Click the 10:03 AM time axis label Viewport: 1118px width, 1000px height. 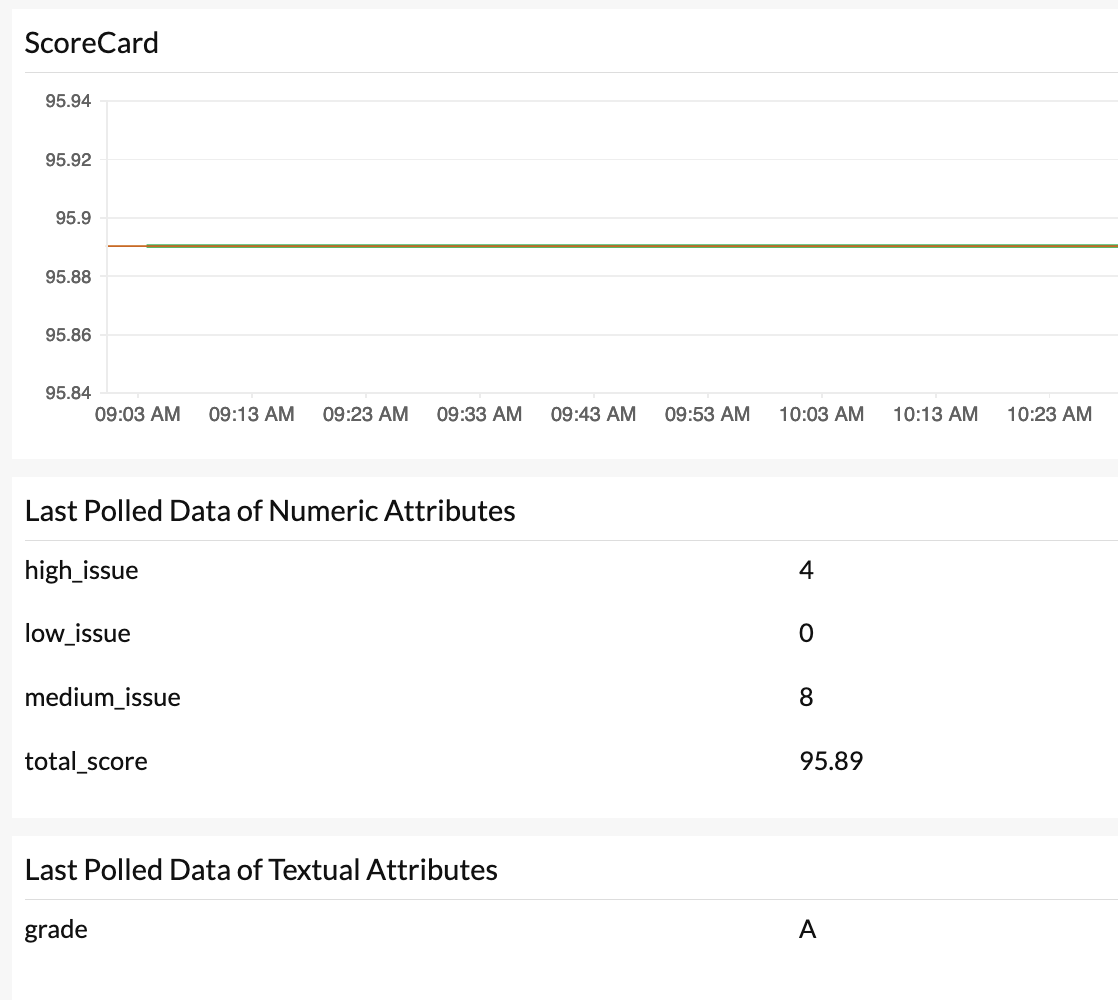point(821,414)
